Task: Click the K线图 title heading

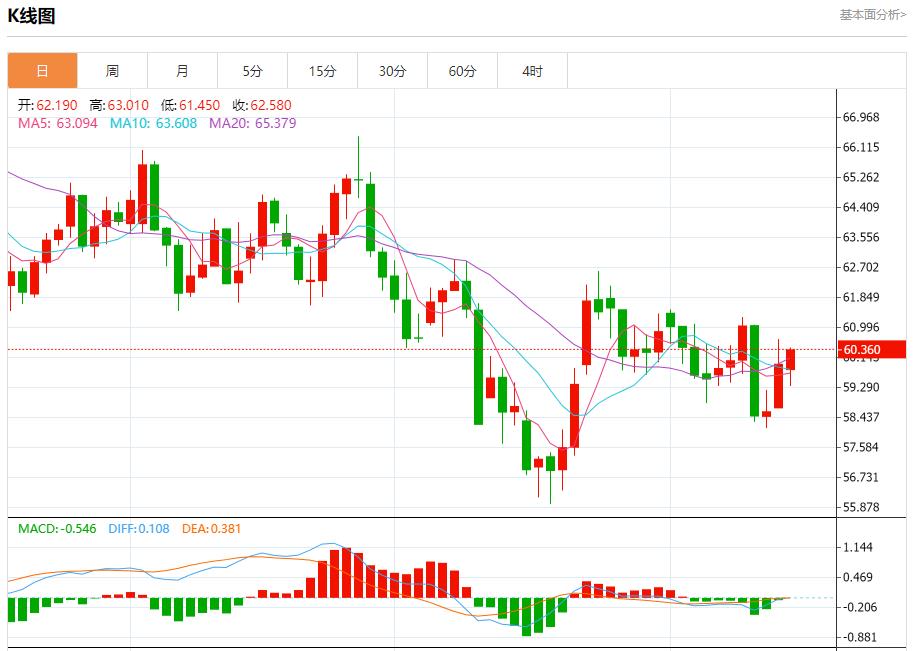Action: click(32, 16)
